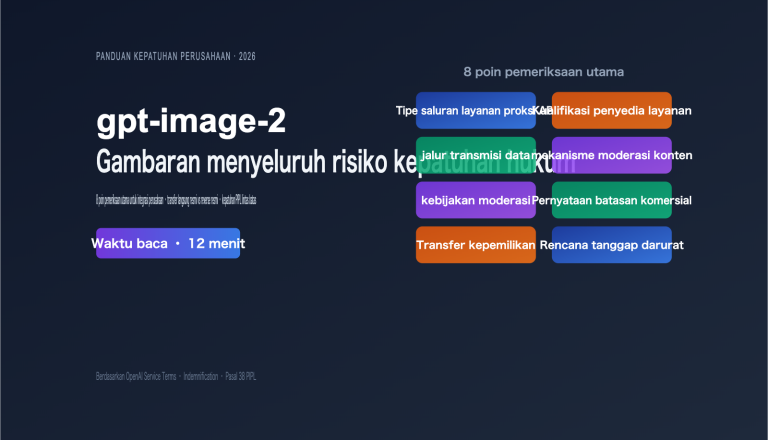Click the 'kebijakan moderasi' purple card

476,200
